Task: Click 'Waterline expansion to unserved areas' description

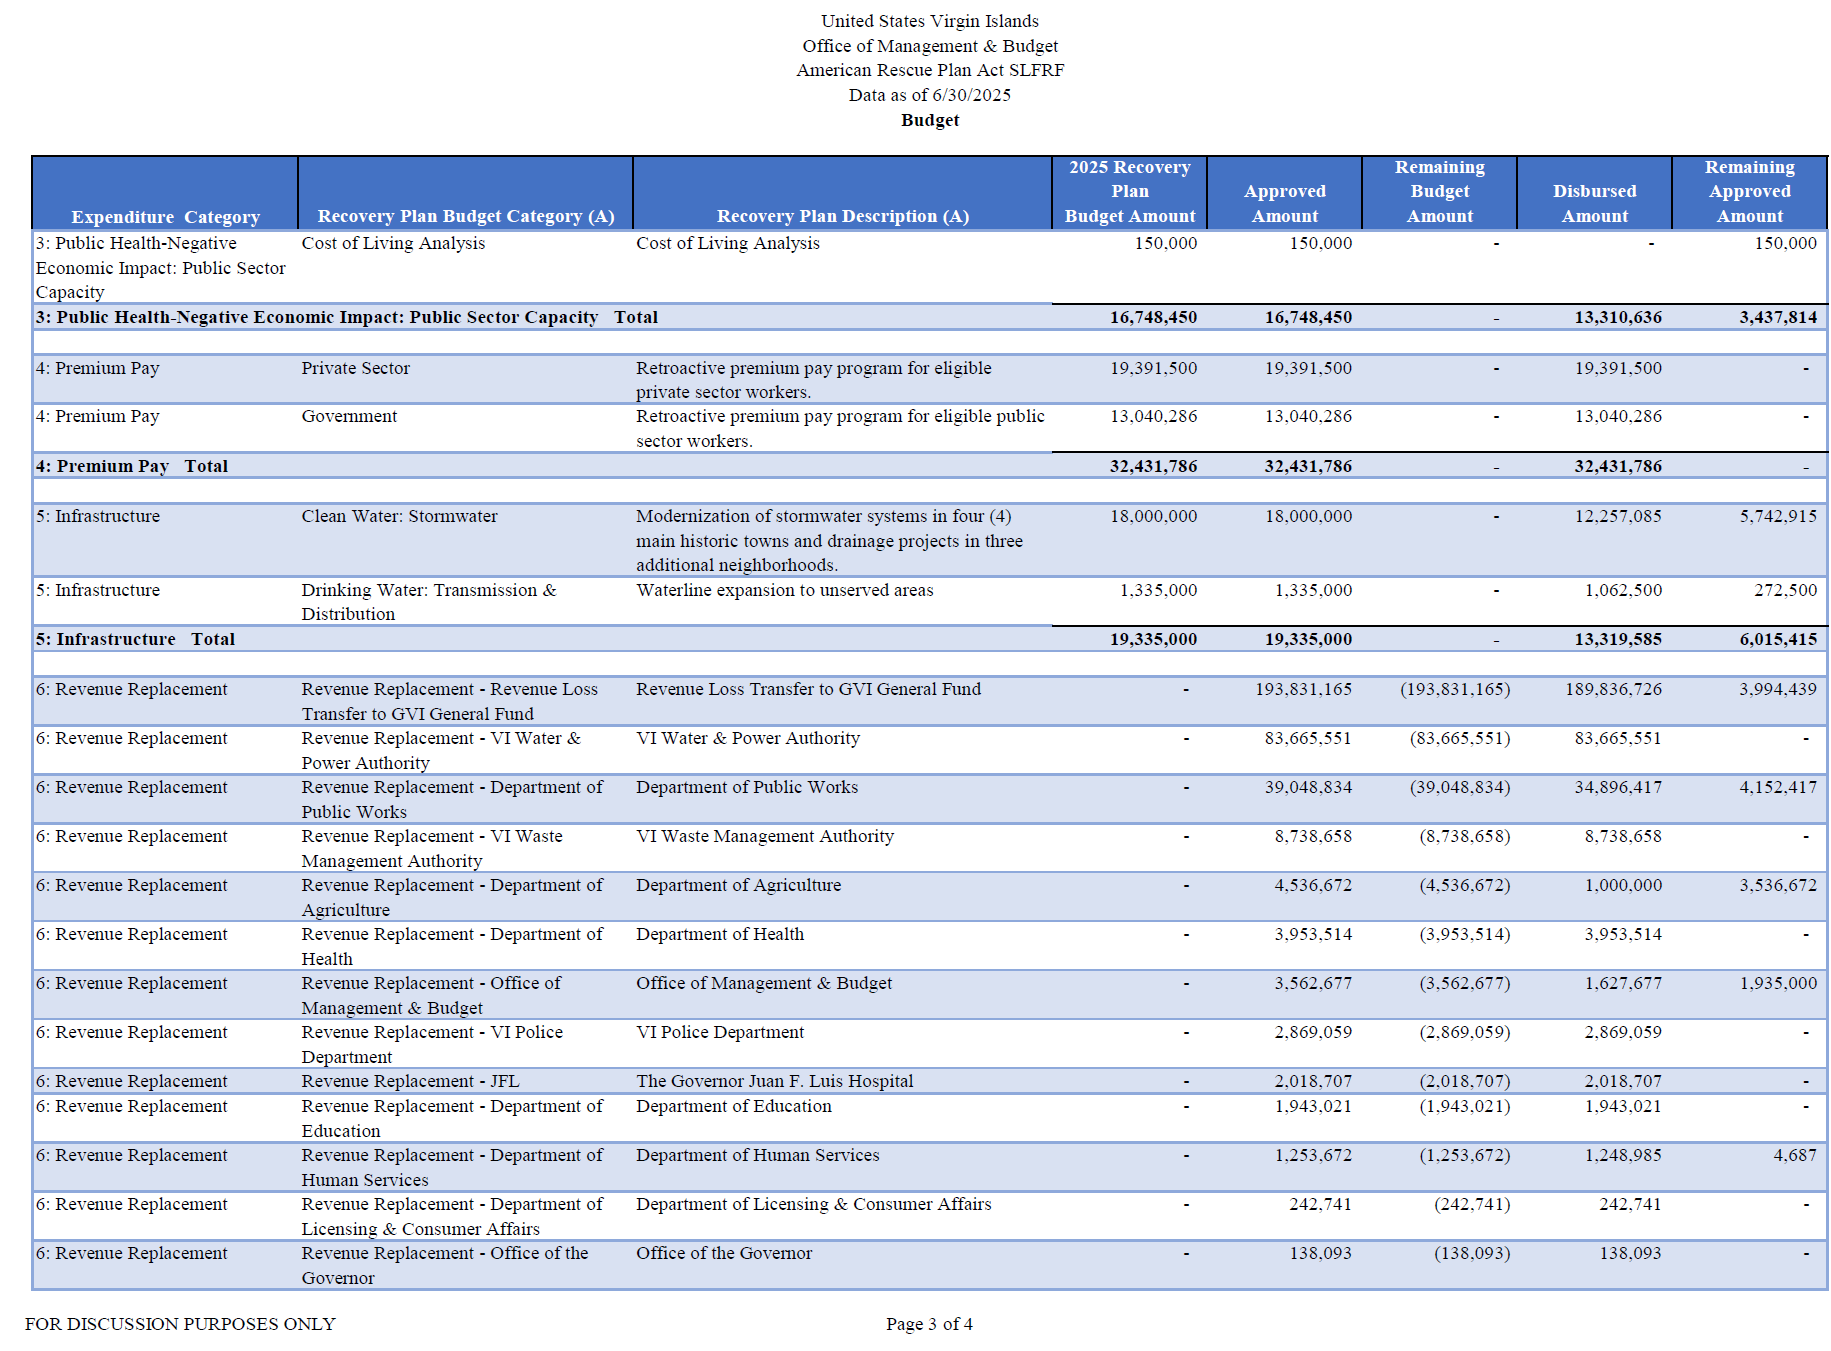Action: coord(785,590)
